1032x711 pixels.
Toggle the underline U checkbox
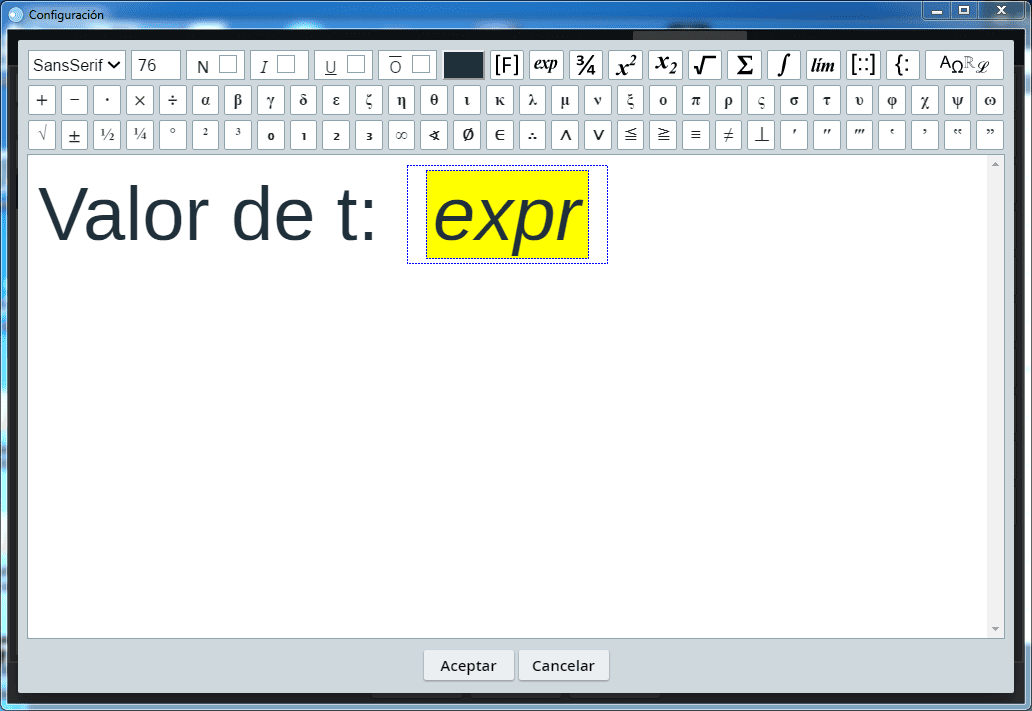click(x=356, y=65)
